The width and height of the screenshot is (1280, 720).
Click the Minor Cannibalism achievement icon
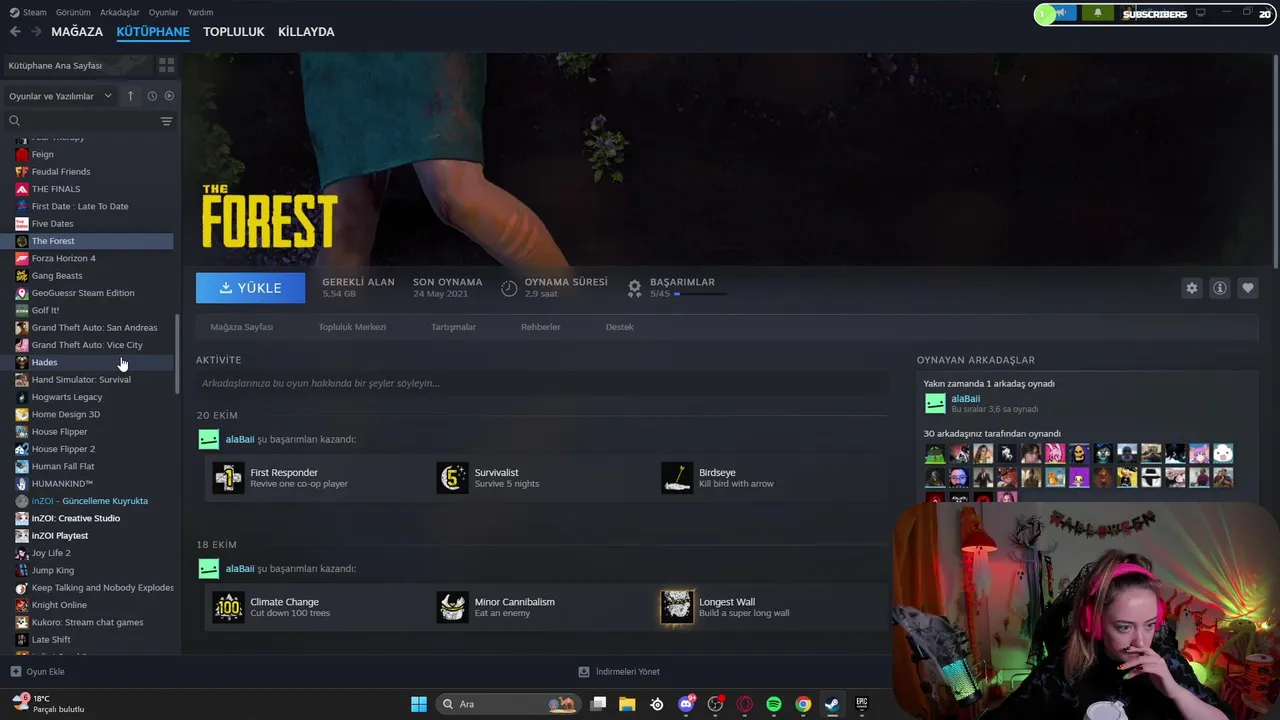pyautogui.click(x=452, y=607)
